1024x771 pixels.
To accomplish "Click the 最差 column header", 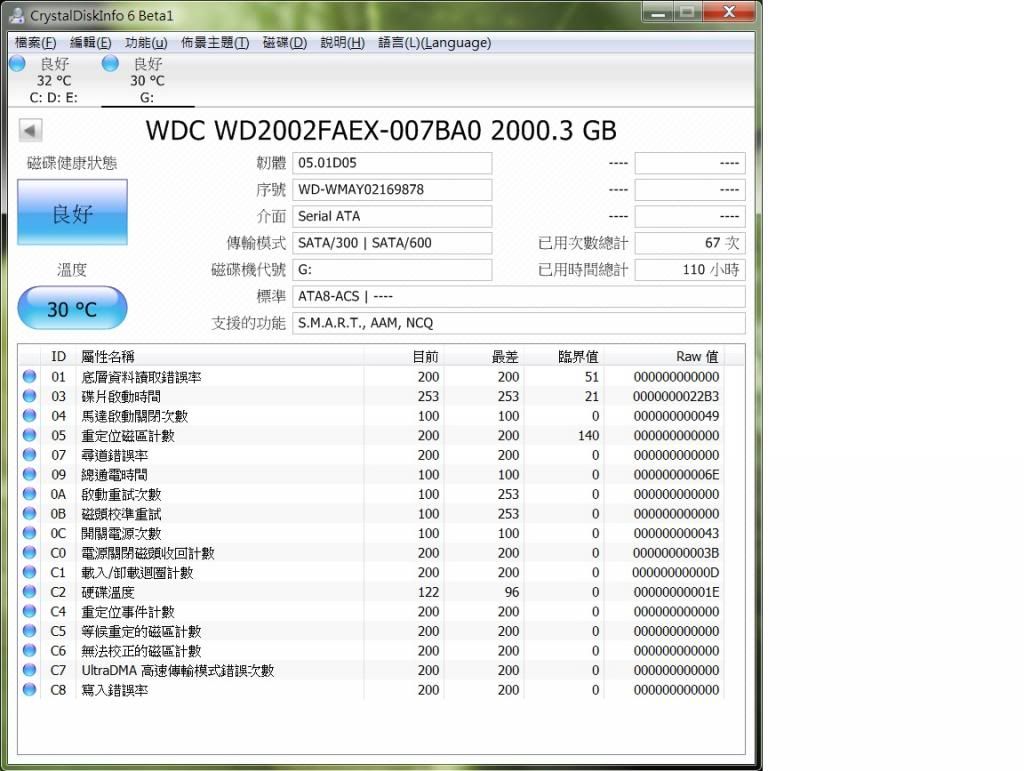I will (x=484, y=356).
